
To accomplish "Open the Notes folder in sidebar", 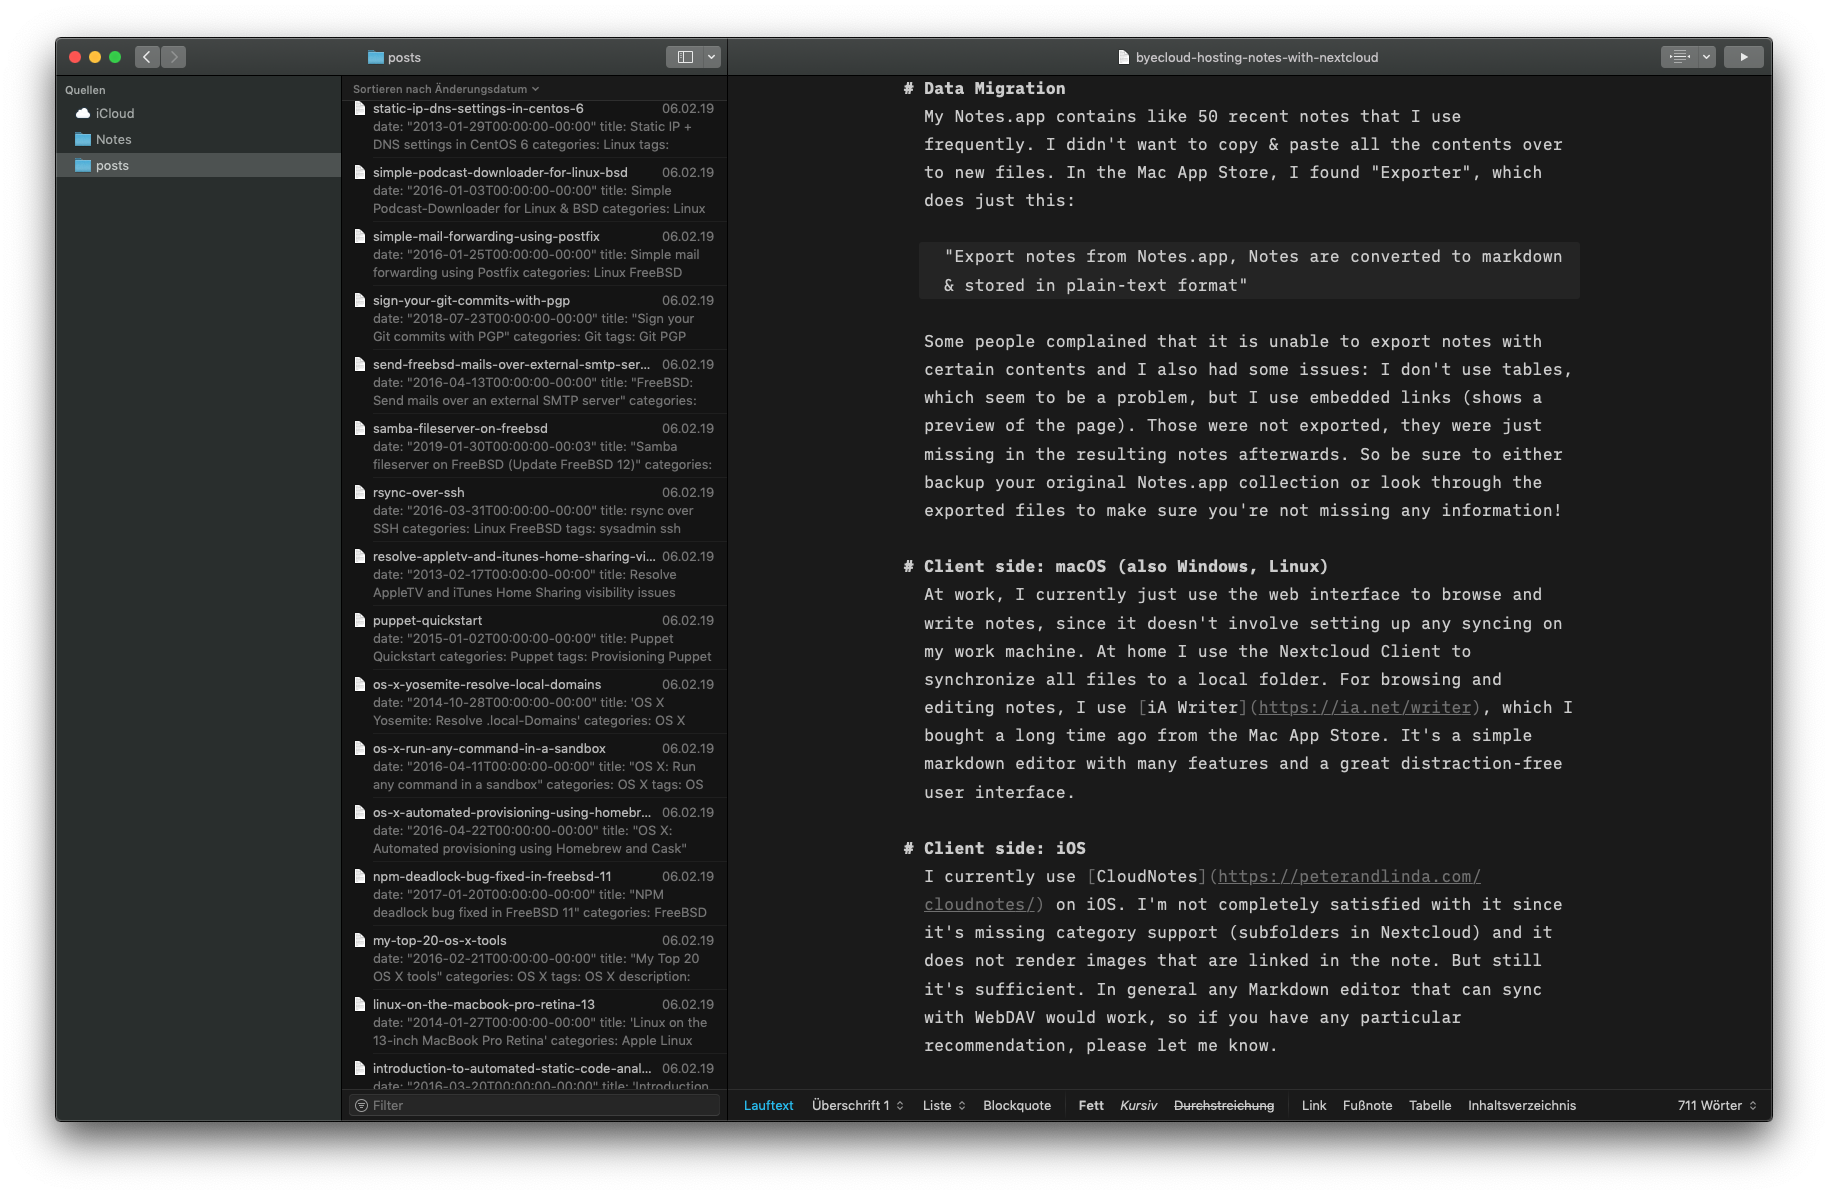I will coord(113,140).
